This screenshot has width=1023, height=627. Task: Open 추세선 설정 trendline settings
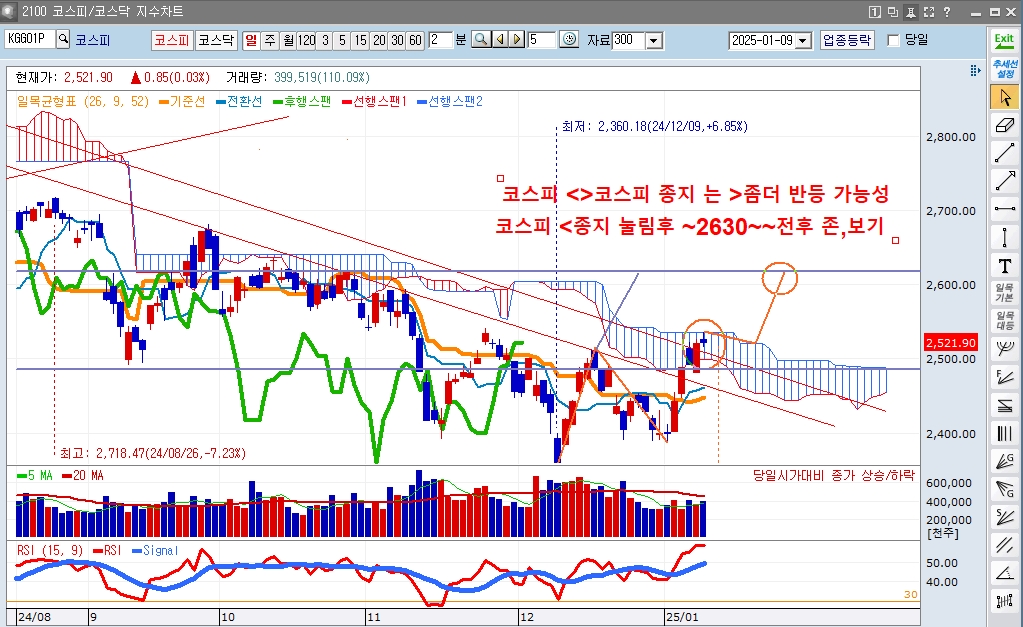pyautogui.click(x=1004, y=69)
